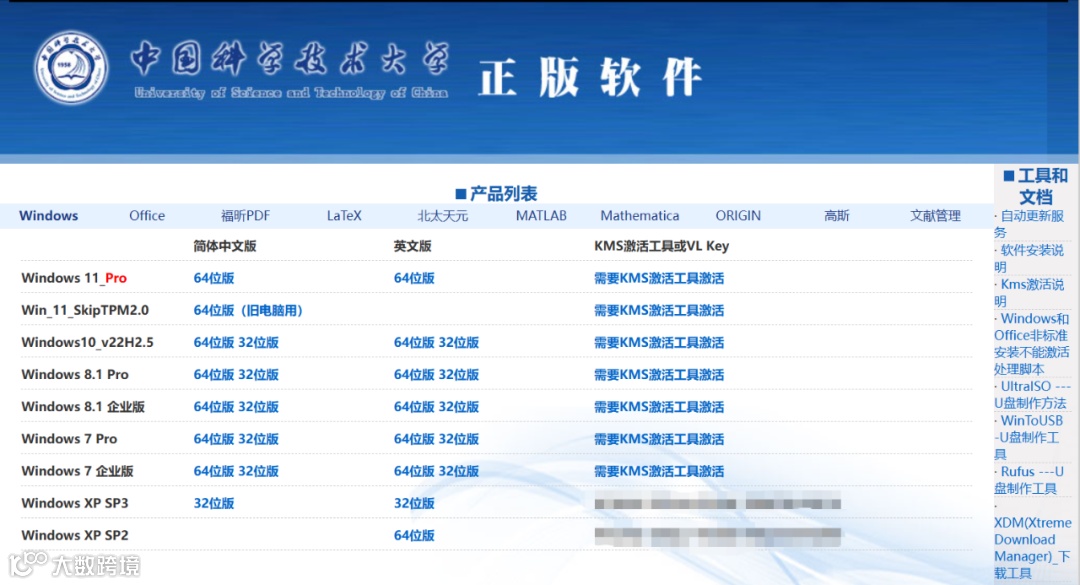1080x585 pixels.
Task: Open the 福昕PDF tab
Action: coord(244,215)
